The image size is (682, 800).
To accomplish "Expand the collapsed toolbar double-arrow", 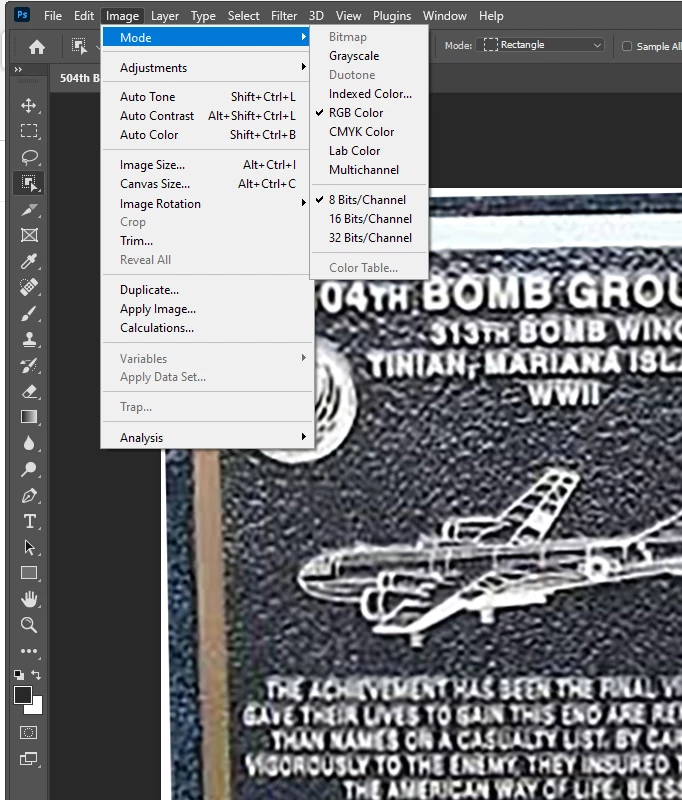I will (18, 69).
